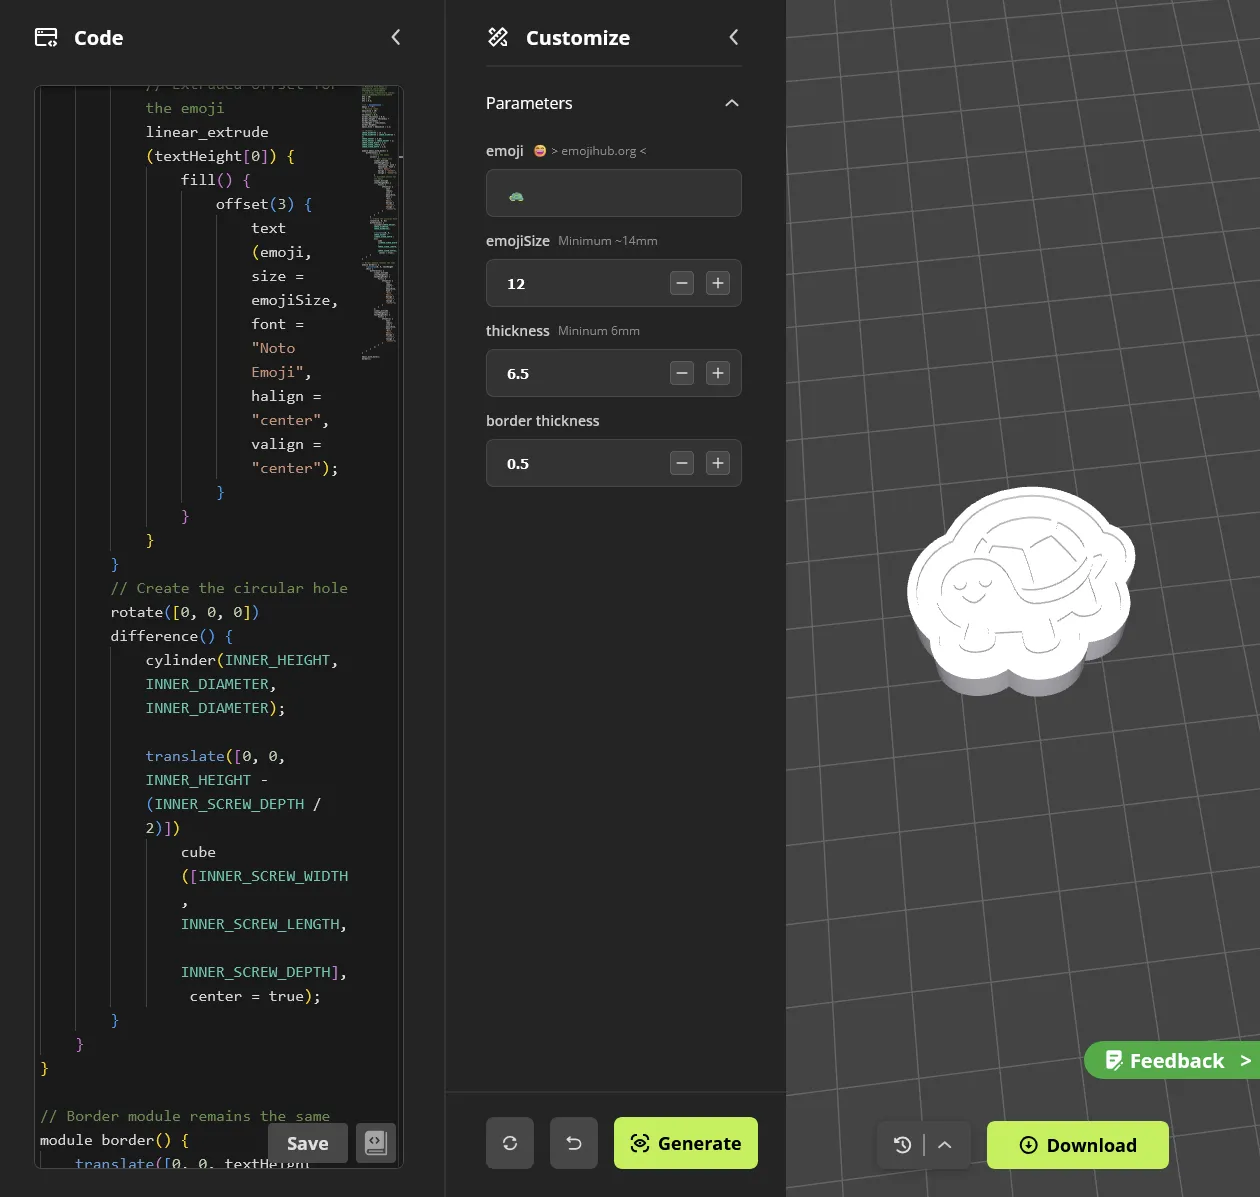Click the Customize magic wand icon
The width and height of the screenshot is (1260, 1197).
(x=498, y=37)
